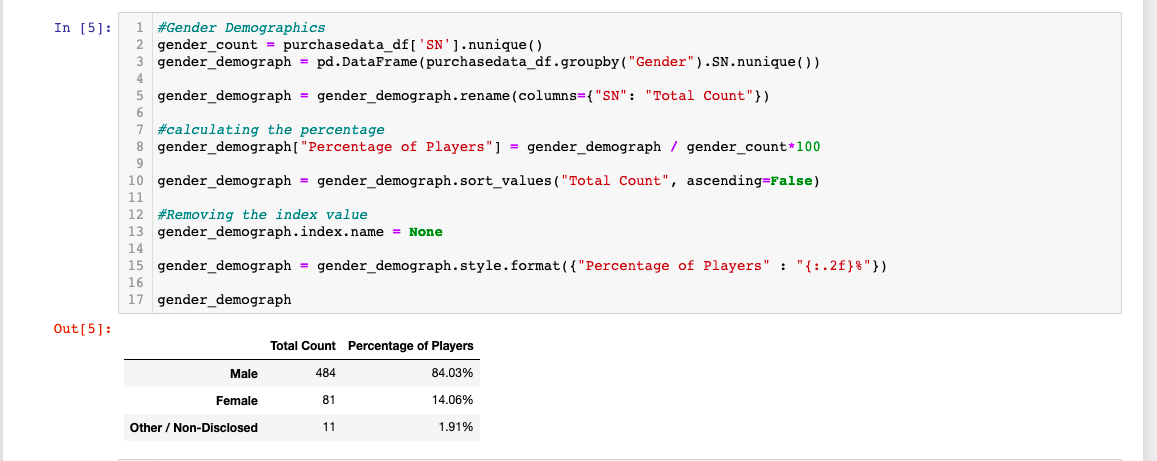Click the 11 count cell
Image resolution: width=1157 pixels, height=461 pixels.
(x=329, y=426)
